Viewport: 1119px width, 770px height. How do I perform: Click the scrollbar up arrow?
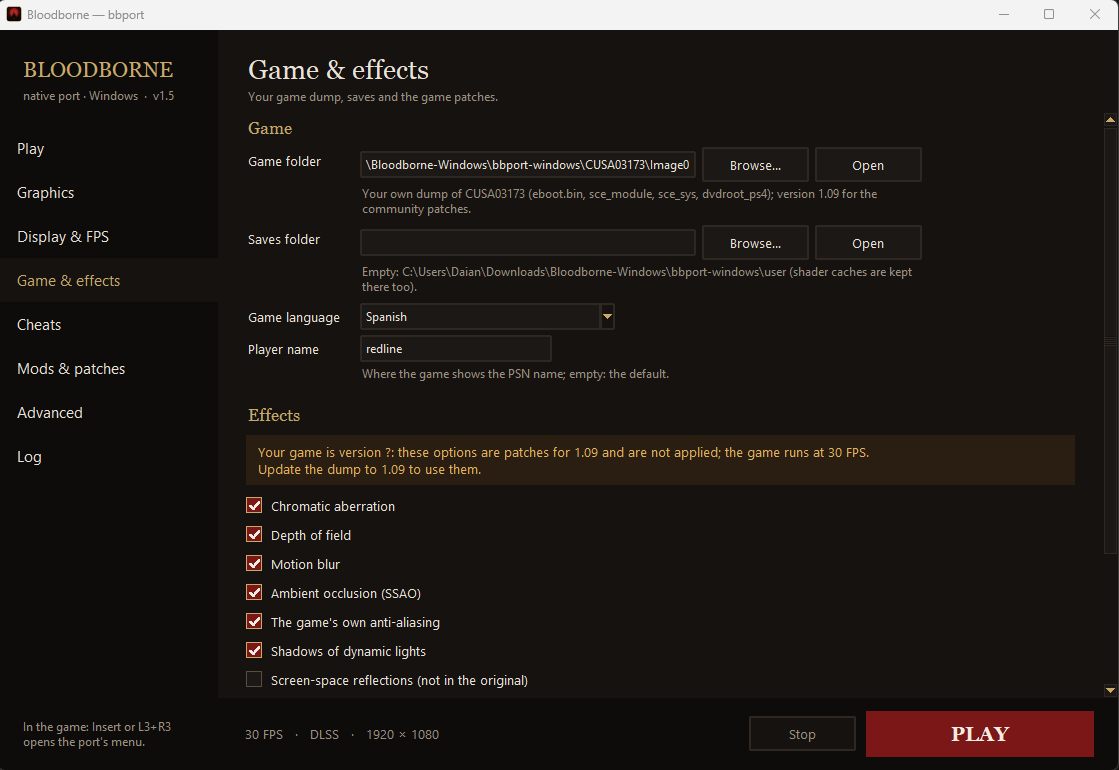click(x=1110, y=120)
